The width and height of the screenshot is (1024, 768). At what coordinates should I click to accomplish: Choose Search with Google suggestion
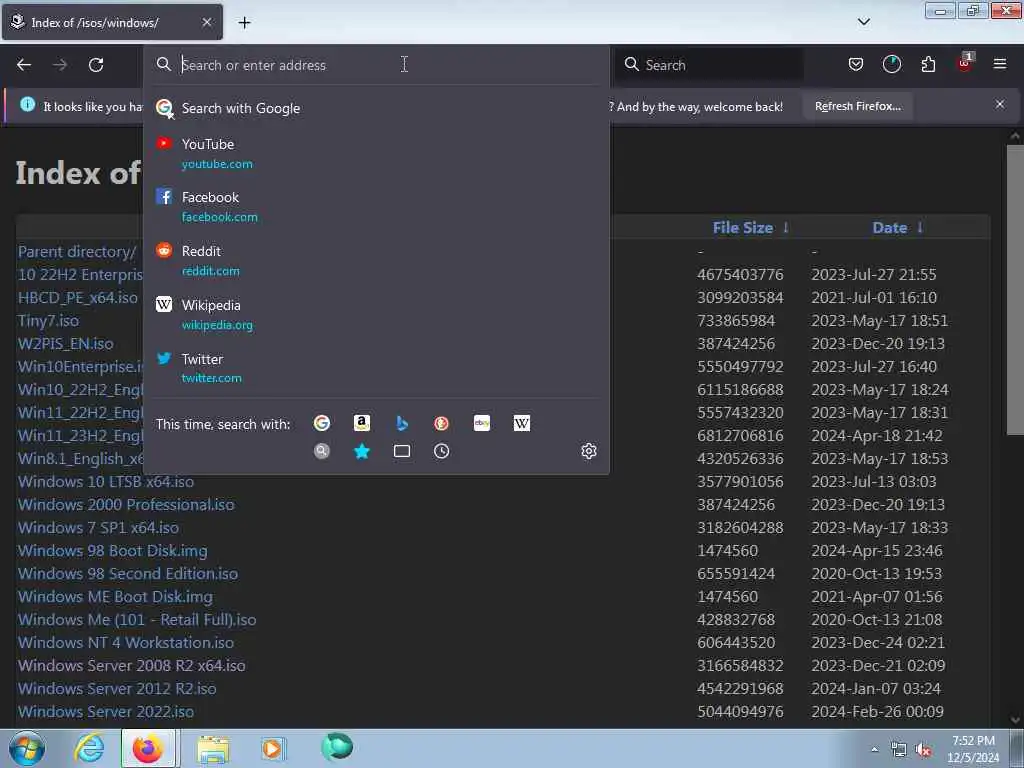tap(377, 108)
